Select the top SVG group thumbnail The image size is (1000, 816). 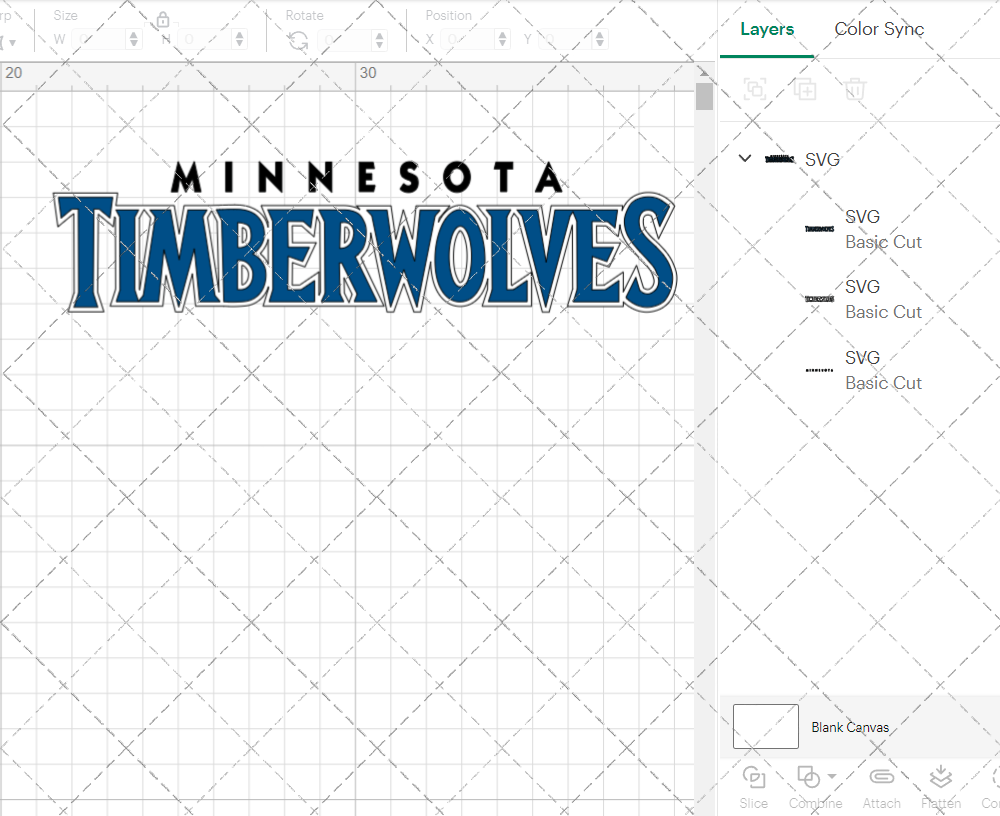click(x=780, y=159)
